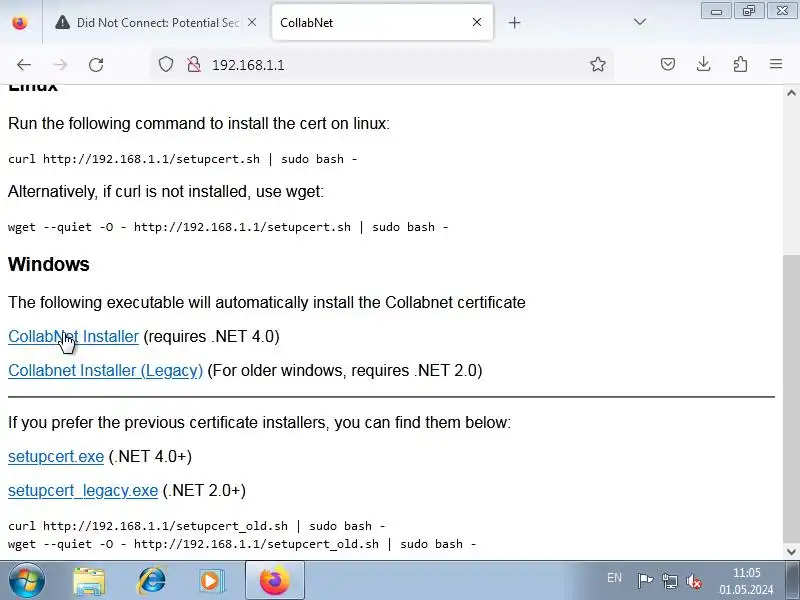Open the Downloads panel
The image size is (800, 600).
704,64
